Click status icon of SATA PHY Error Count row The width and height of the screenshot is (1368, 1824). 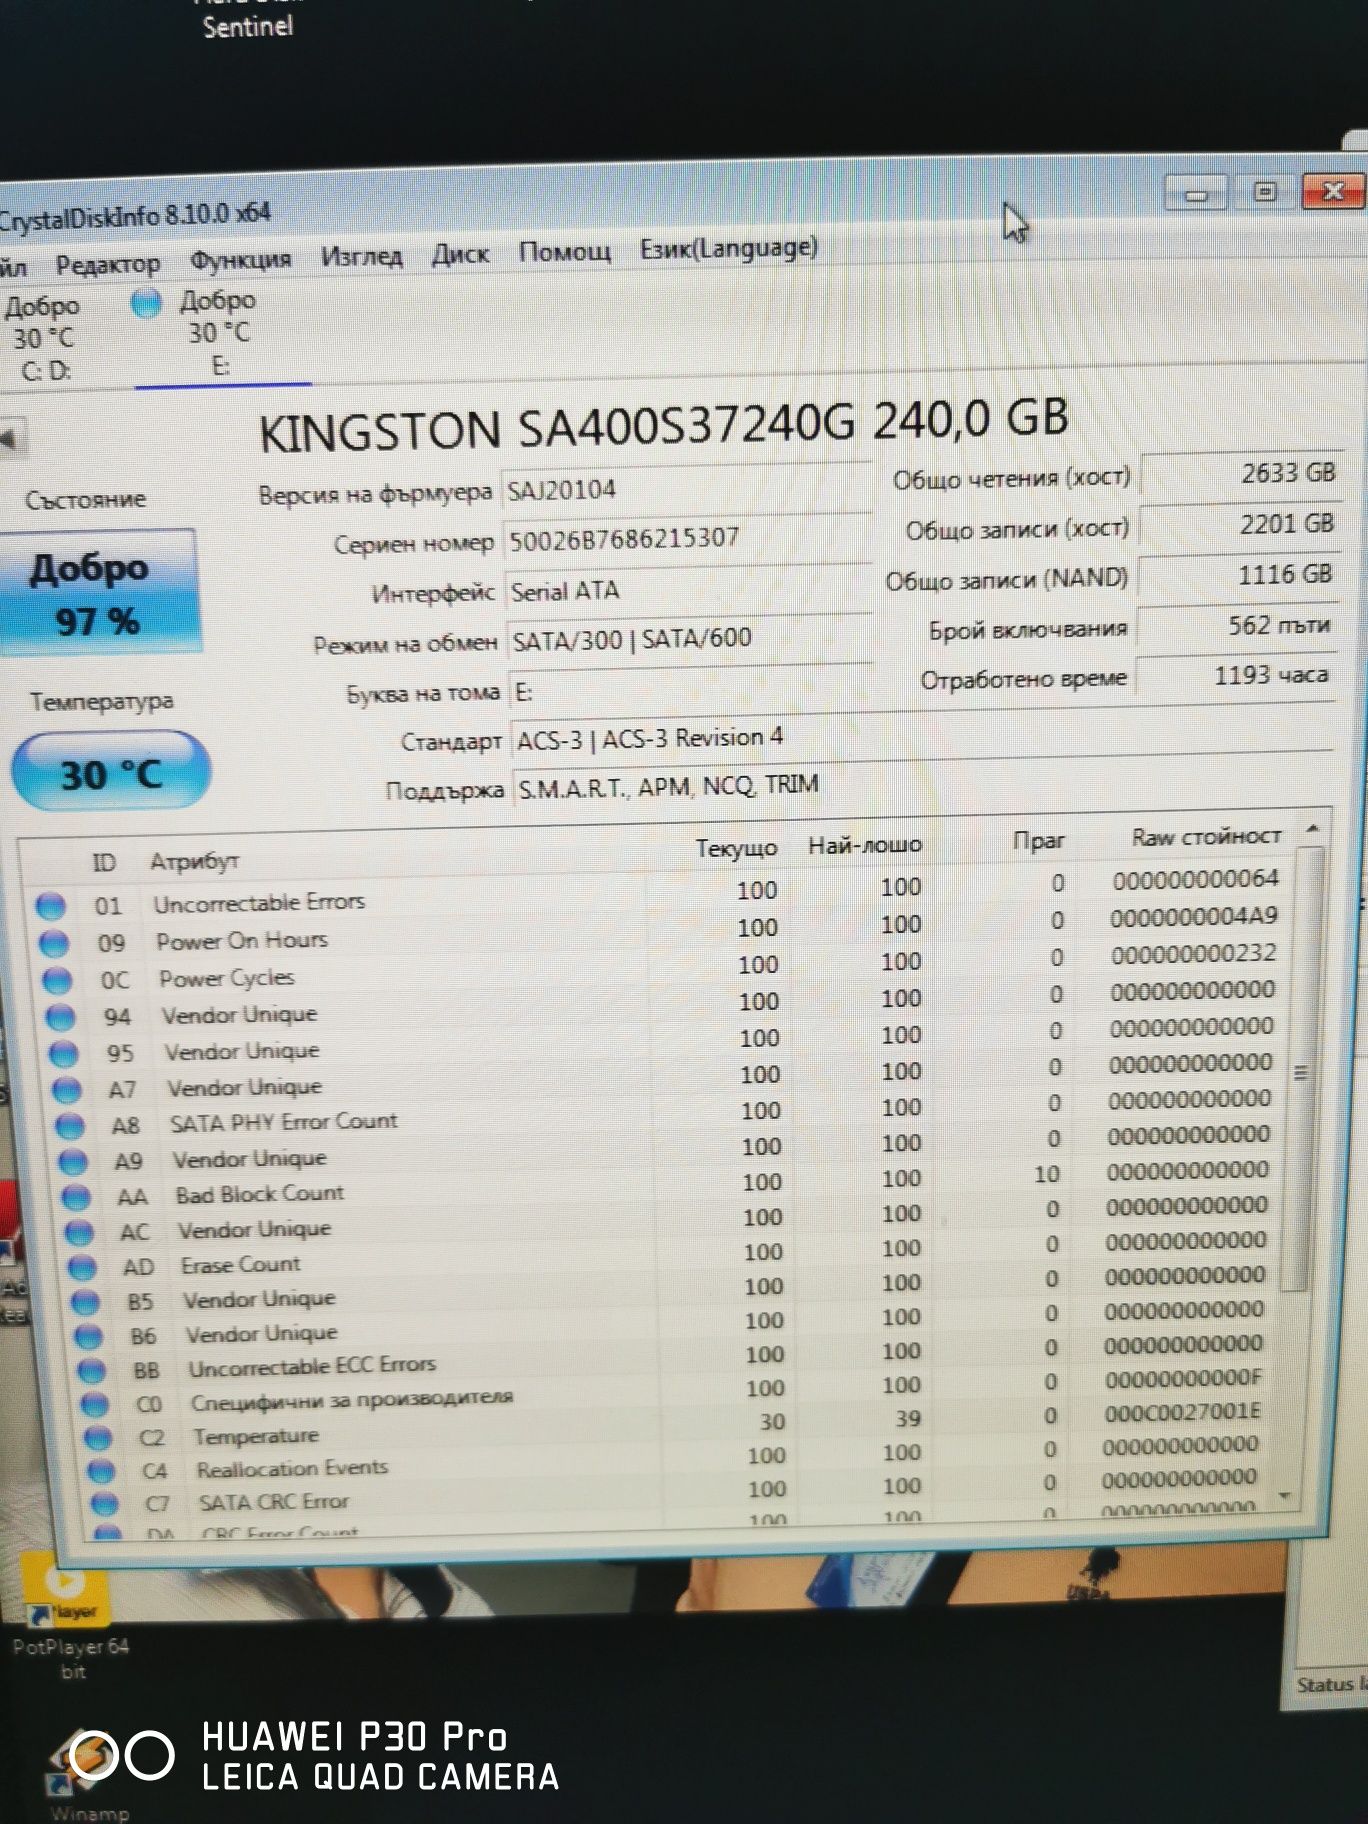[x=69, y=1126]
